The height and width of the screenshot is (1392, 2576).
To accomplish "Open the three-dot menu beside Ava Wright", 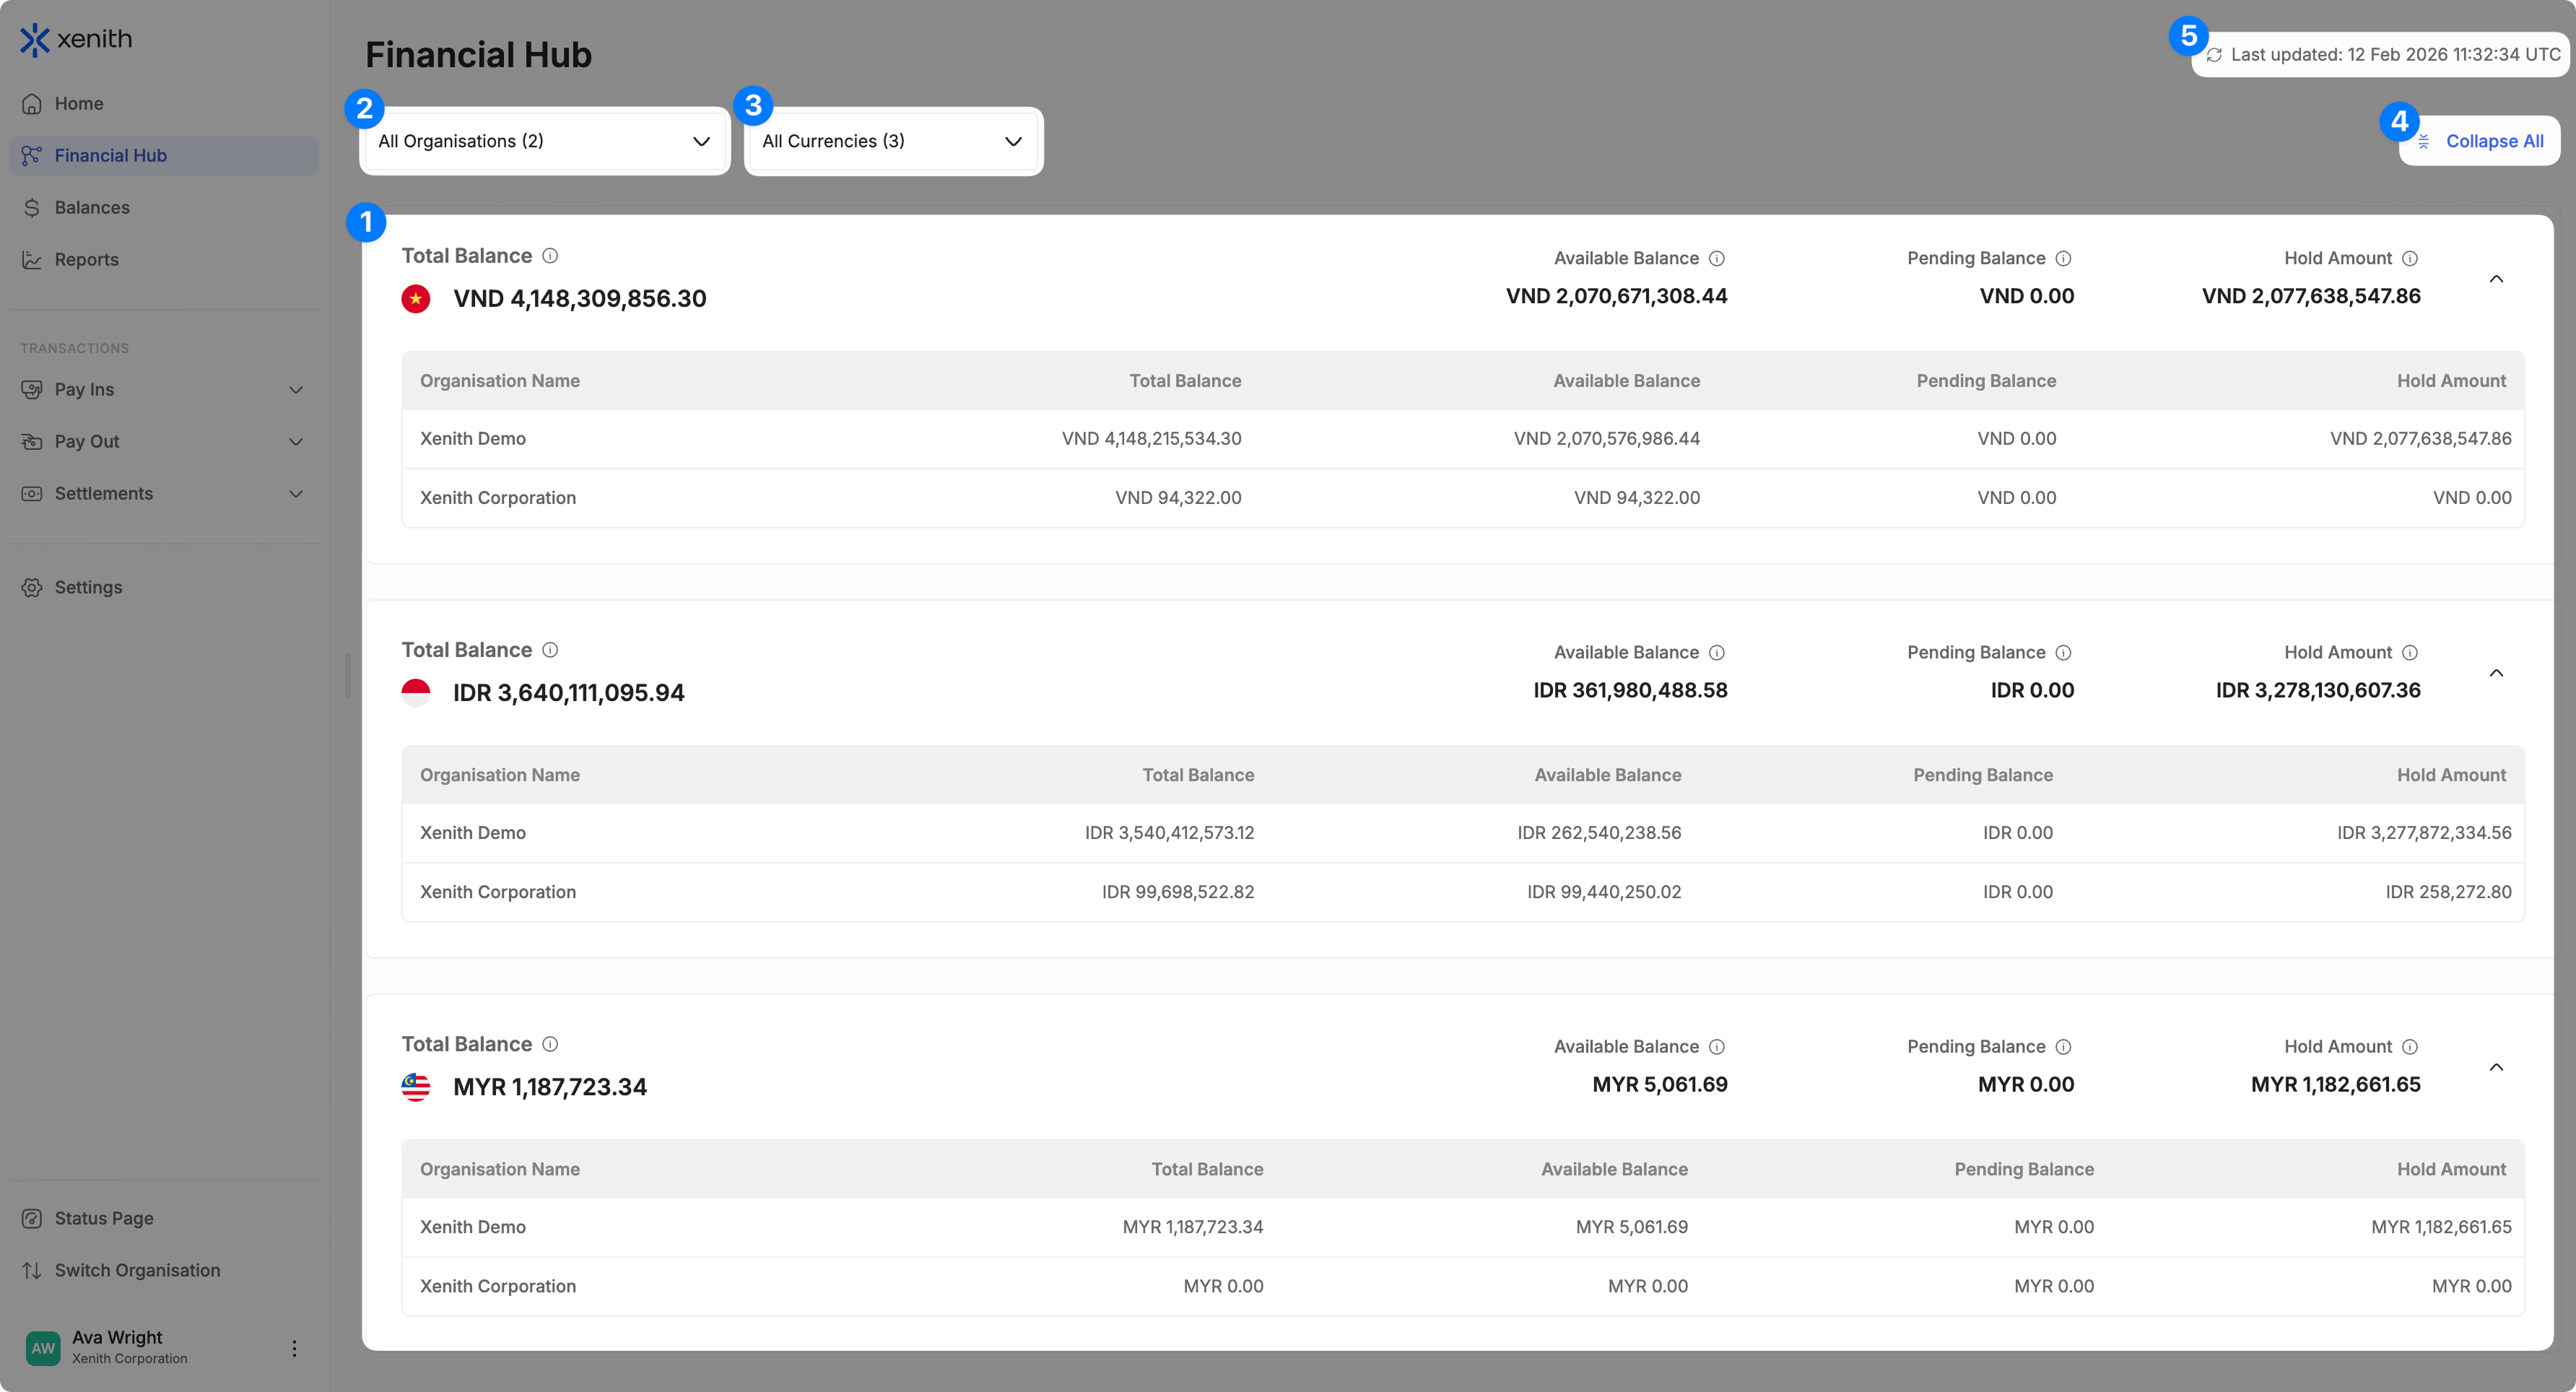I will (294, 1348).
